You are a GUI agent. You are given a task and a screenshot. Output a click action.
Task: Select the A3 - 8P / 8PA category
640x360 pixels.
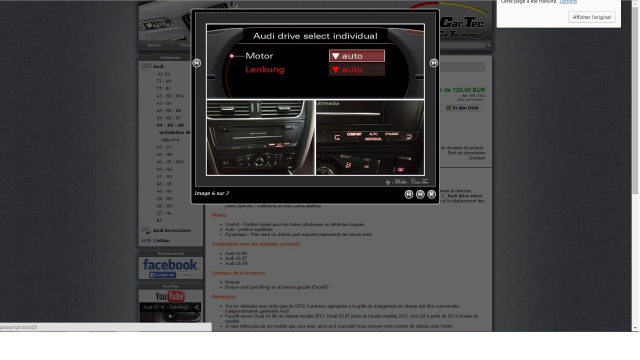[170, 96]
